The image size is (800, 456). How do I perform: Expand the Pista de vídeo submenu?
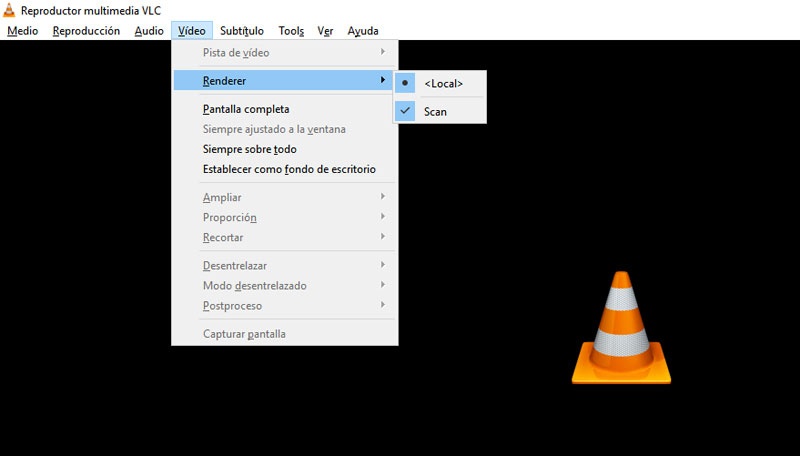(285, 53)
